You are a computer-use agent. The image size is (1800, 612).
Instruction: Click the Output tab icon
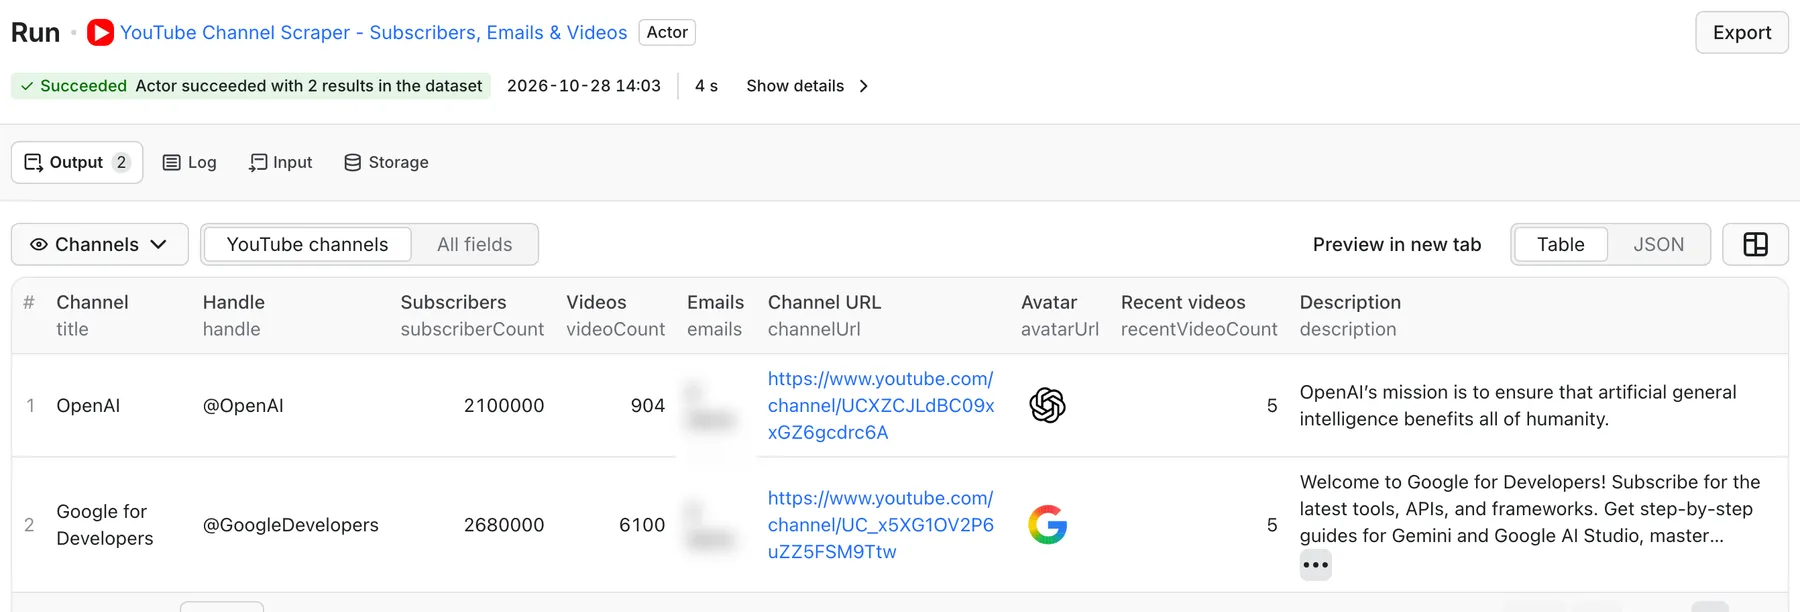(33, 162)
